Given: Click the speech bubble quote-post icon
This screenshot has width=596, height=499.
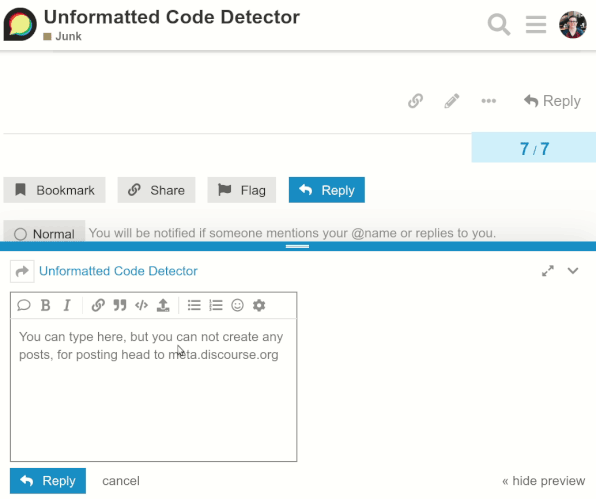Looking at the screenshot, I should pos(24,305).
